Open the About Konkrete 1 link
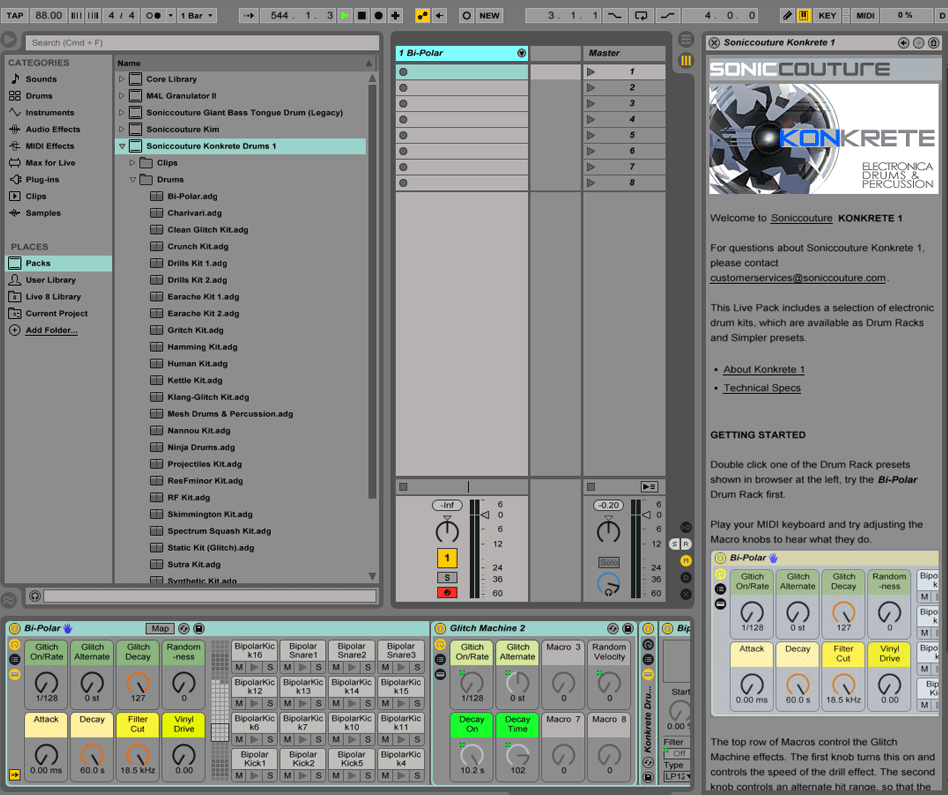 click(764, 369)
